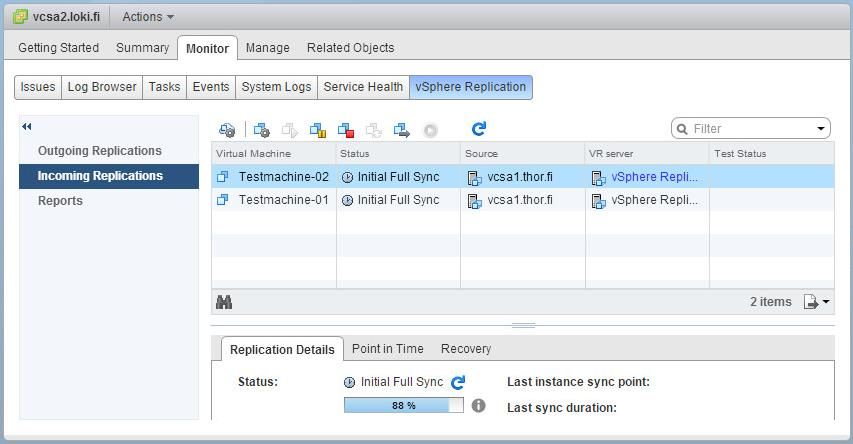Click the reconfigure replication icon
853x444 pixels.
[x=262, y=130]
